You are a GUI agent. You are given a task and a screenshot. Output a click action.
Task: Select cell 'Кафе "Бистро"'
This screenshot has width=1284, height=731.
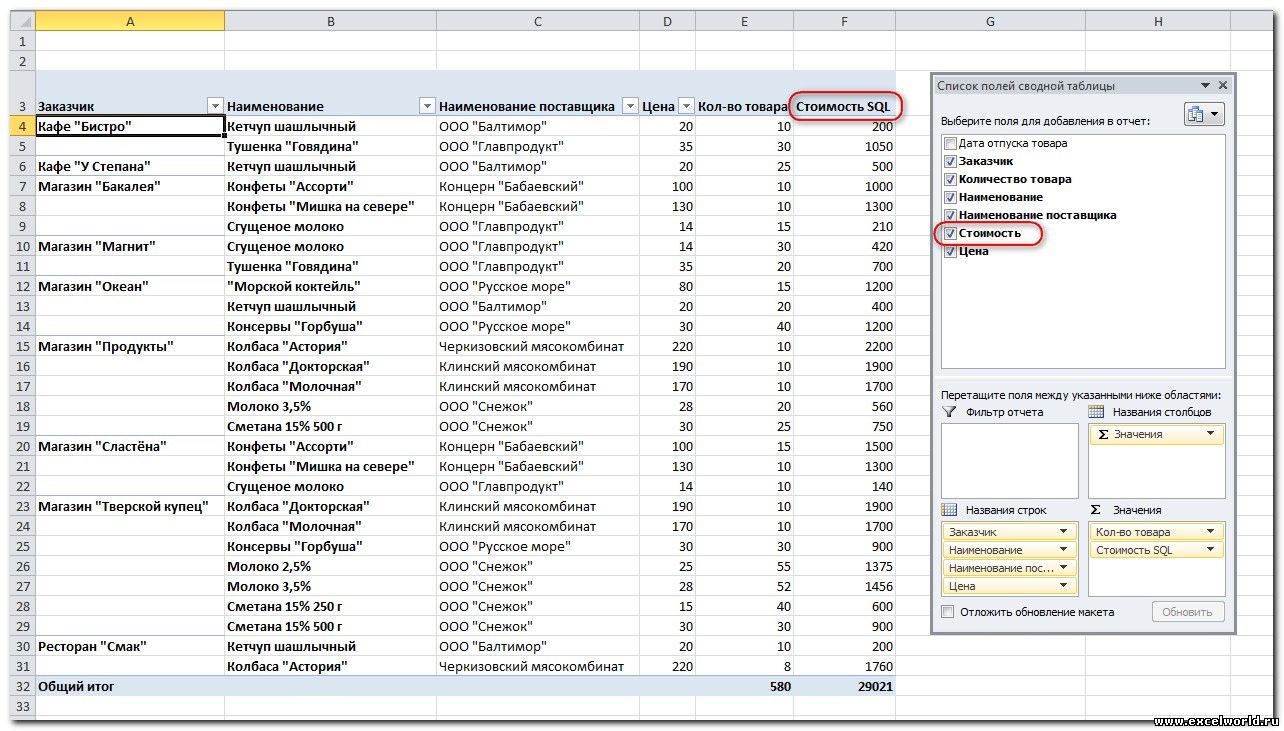pyautogui.click(x=130, y=126)
